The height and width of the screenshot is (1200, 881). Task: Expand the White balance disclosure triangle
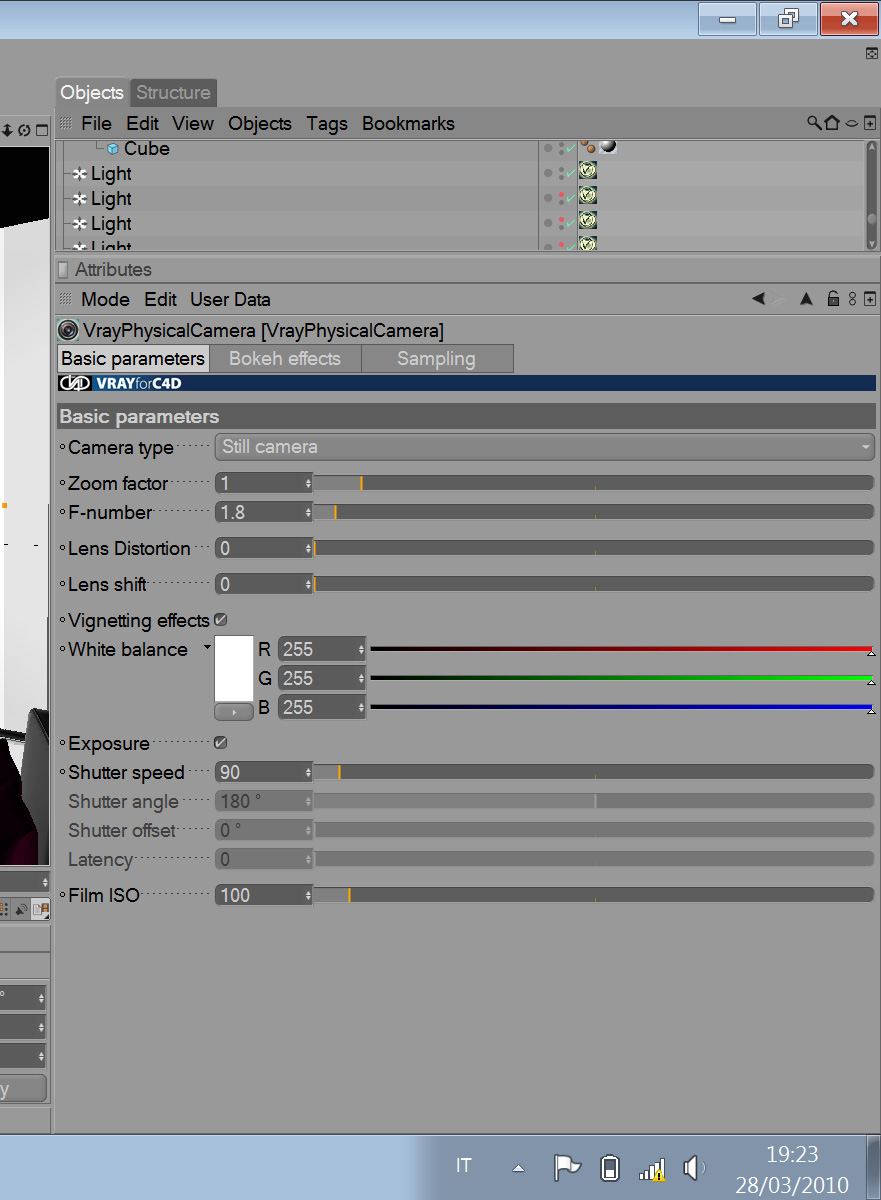click(207, 647)
